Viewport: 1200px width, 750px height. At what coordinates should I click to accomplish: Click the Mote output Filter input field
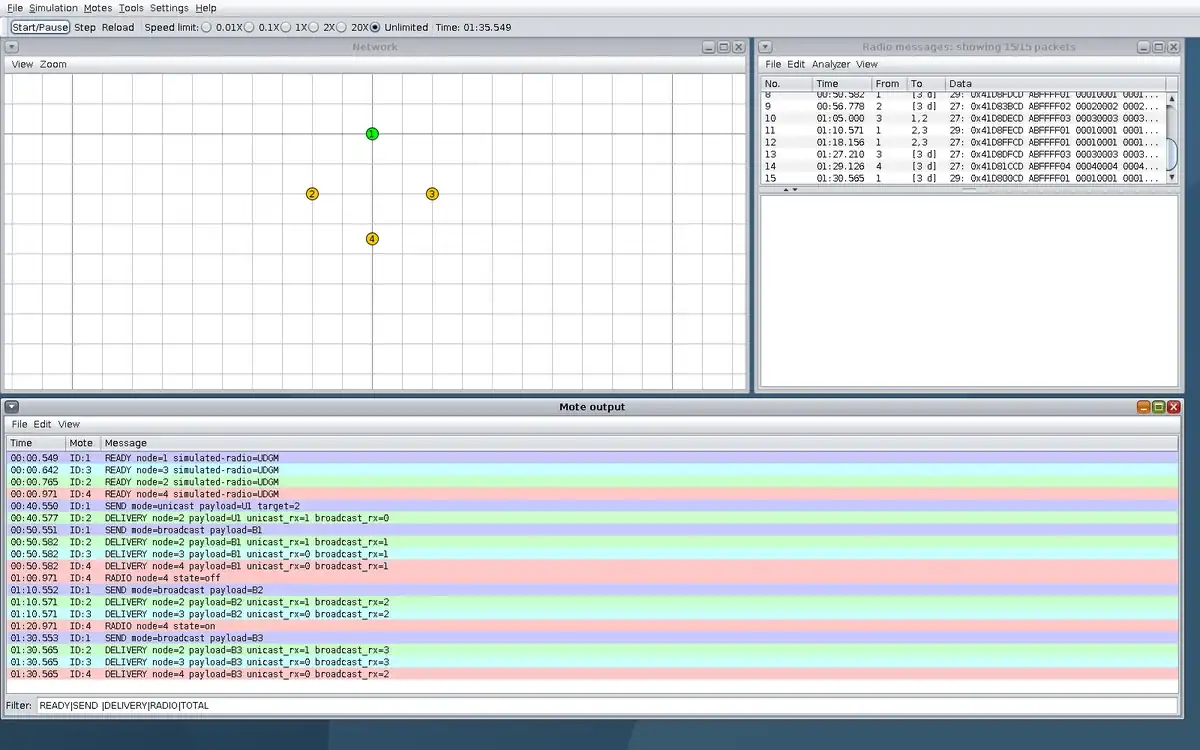coord(608,705)
